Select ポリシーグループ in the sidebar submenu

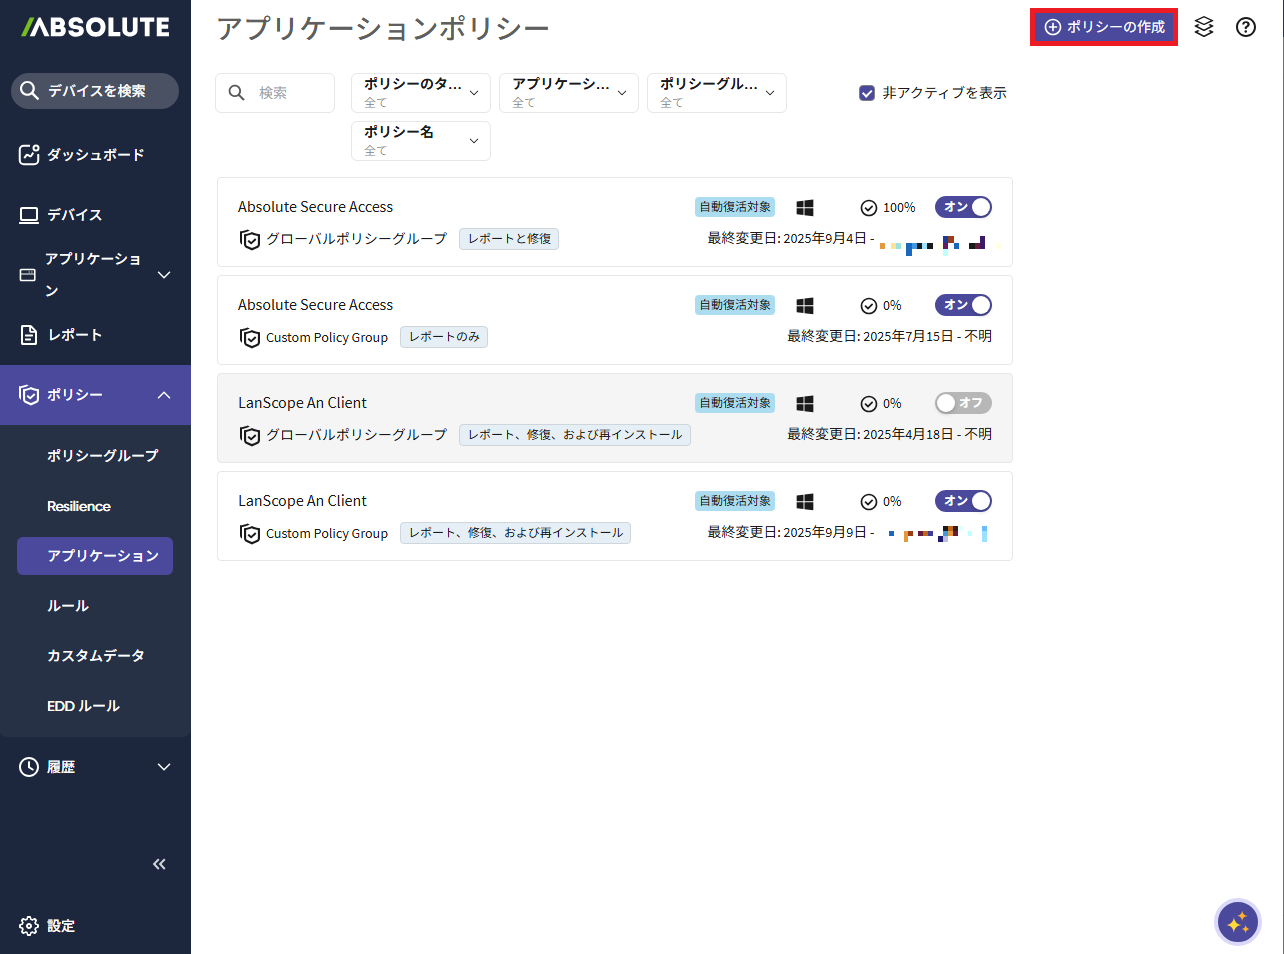coord(102,456)
